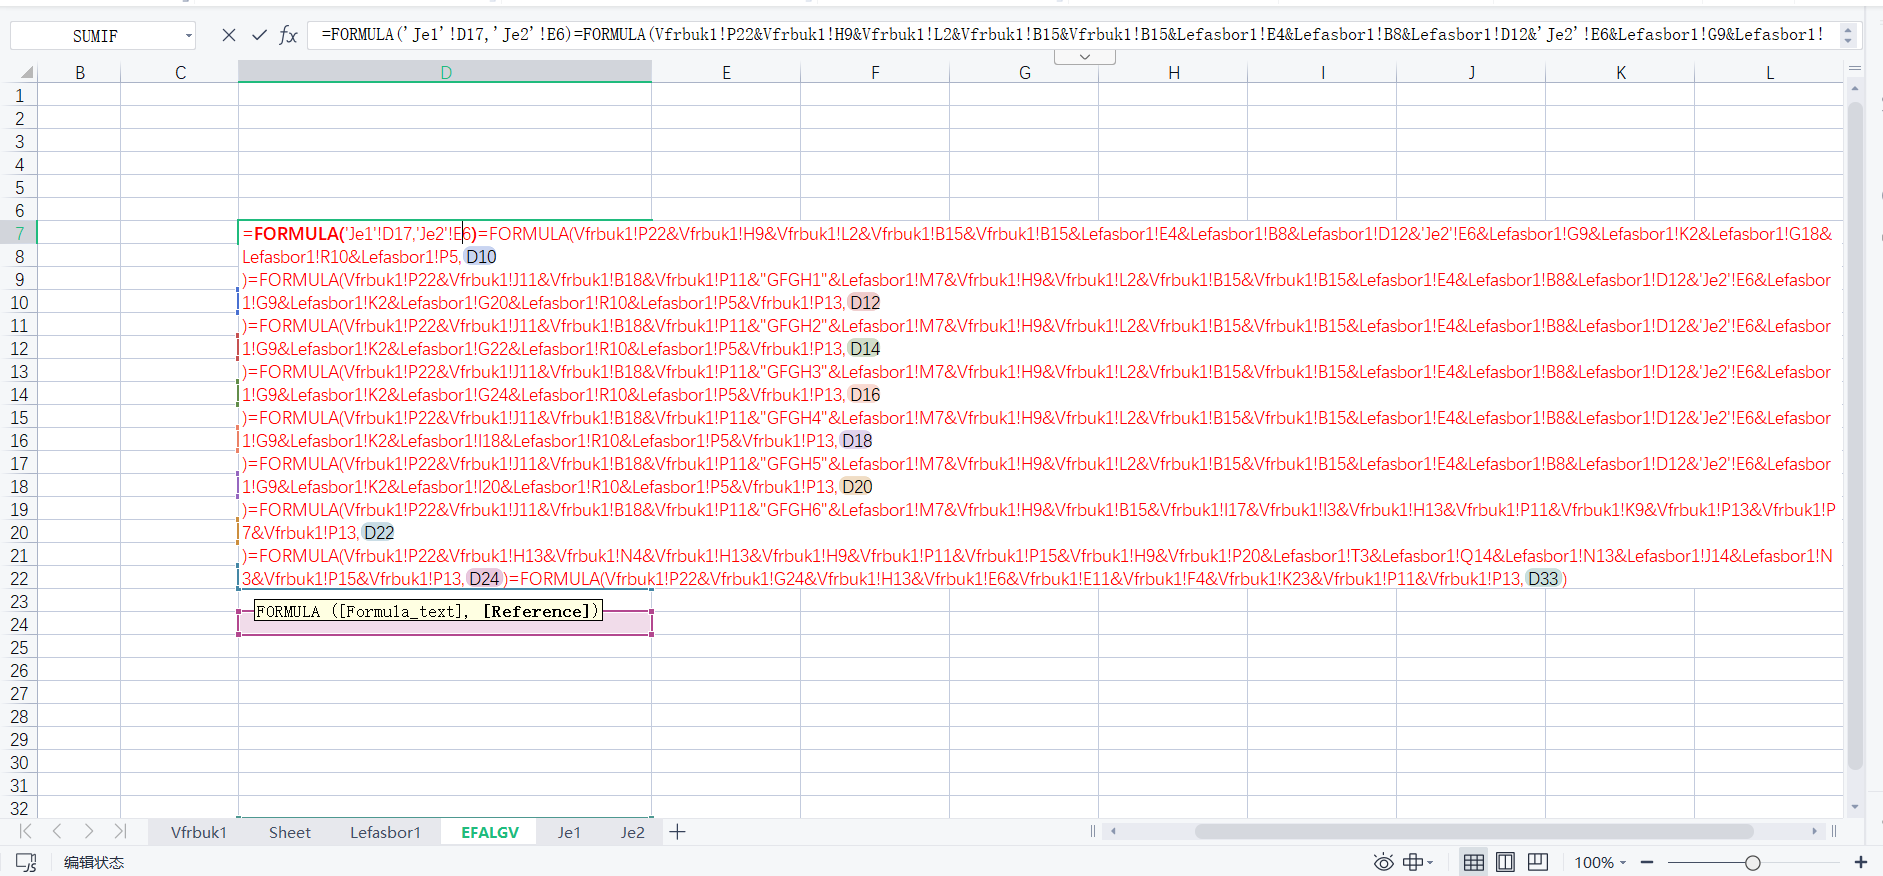Click the zoom slider handle
1883x876 pixels.
[1752, 862]
